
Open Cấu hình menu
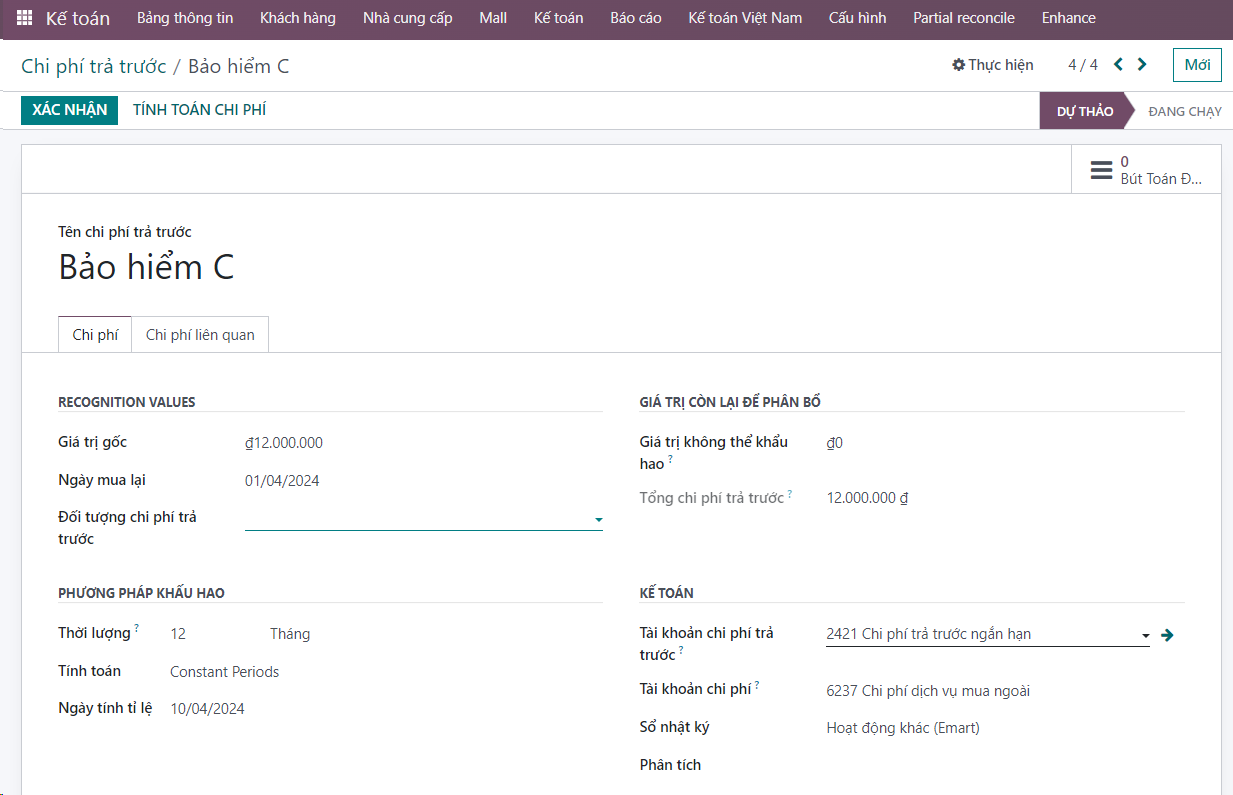click(858, 18)
